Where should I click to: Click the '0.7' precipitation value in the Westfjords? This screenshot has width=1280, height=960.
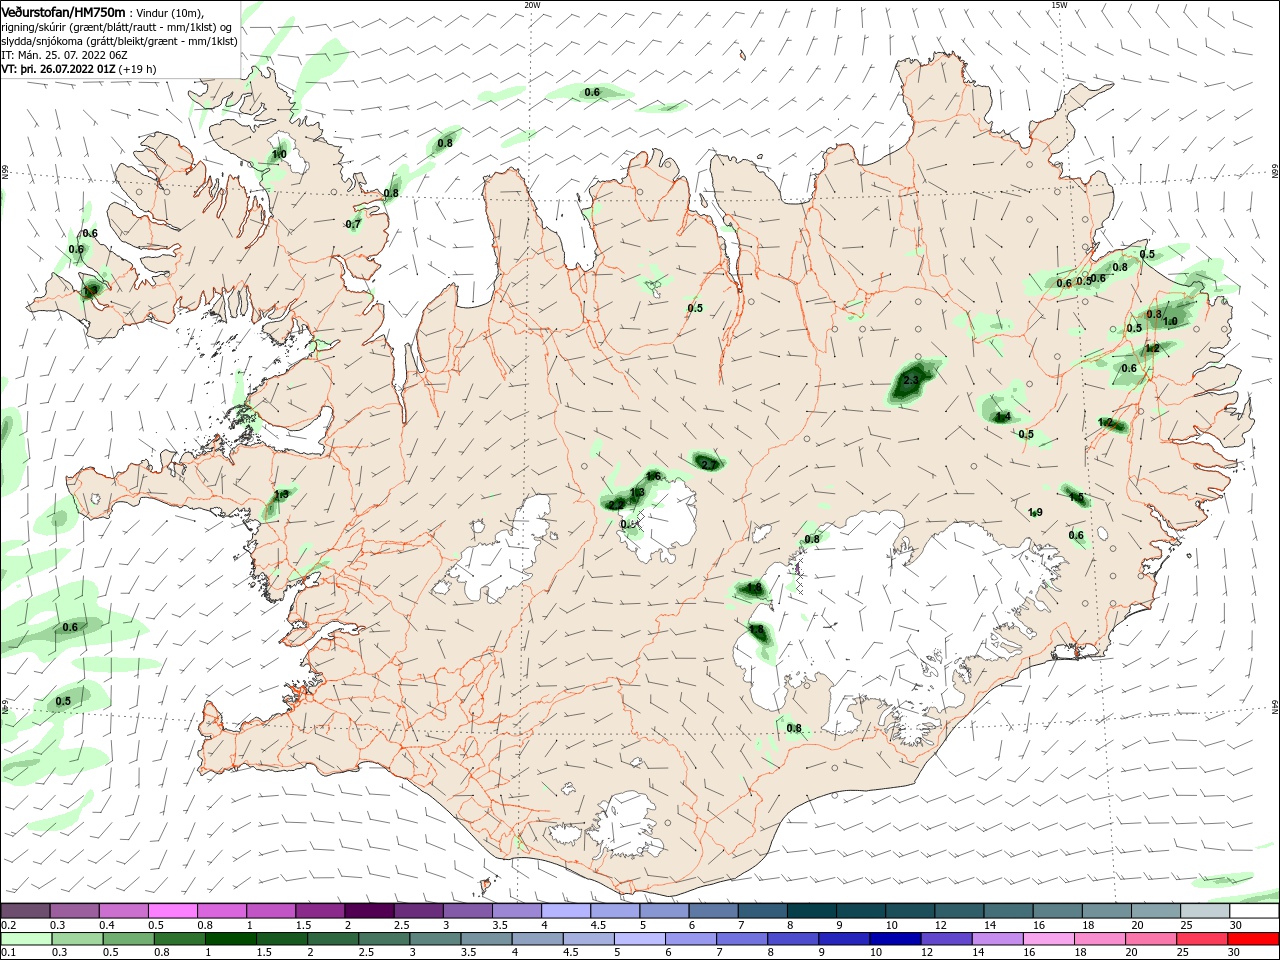pos(353,224)
